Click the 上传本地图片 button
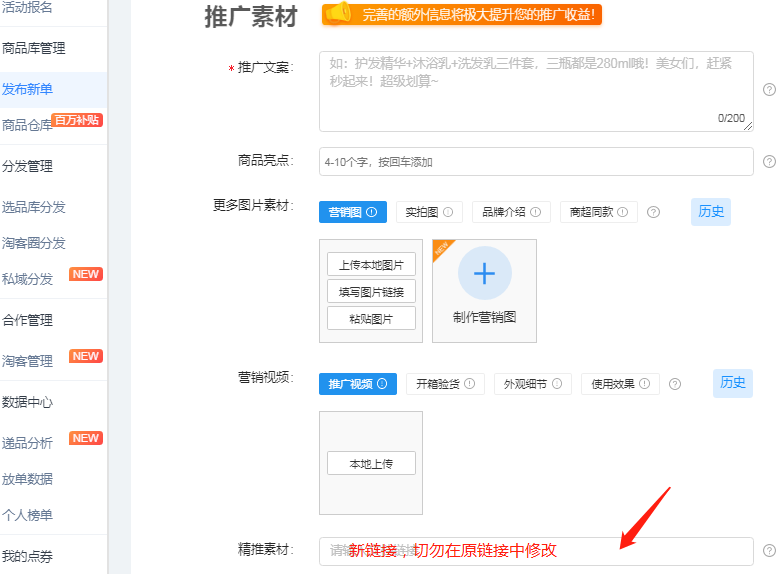 point(370,265)
